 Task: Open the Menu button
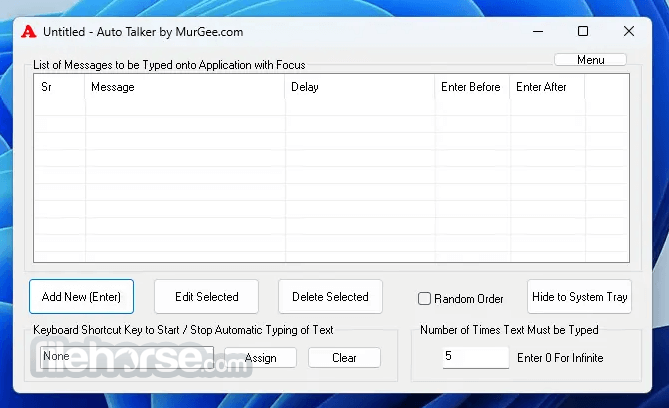pyautogui.click(x=590, y=60)
